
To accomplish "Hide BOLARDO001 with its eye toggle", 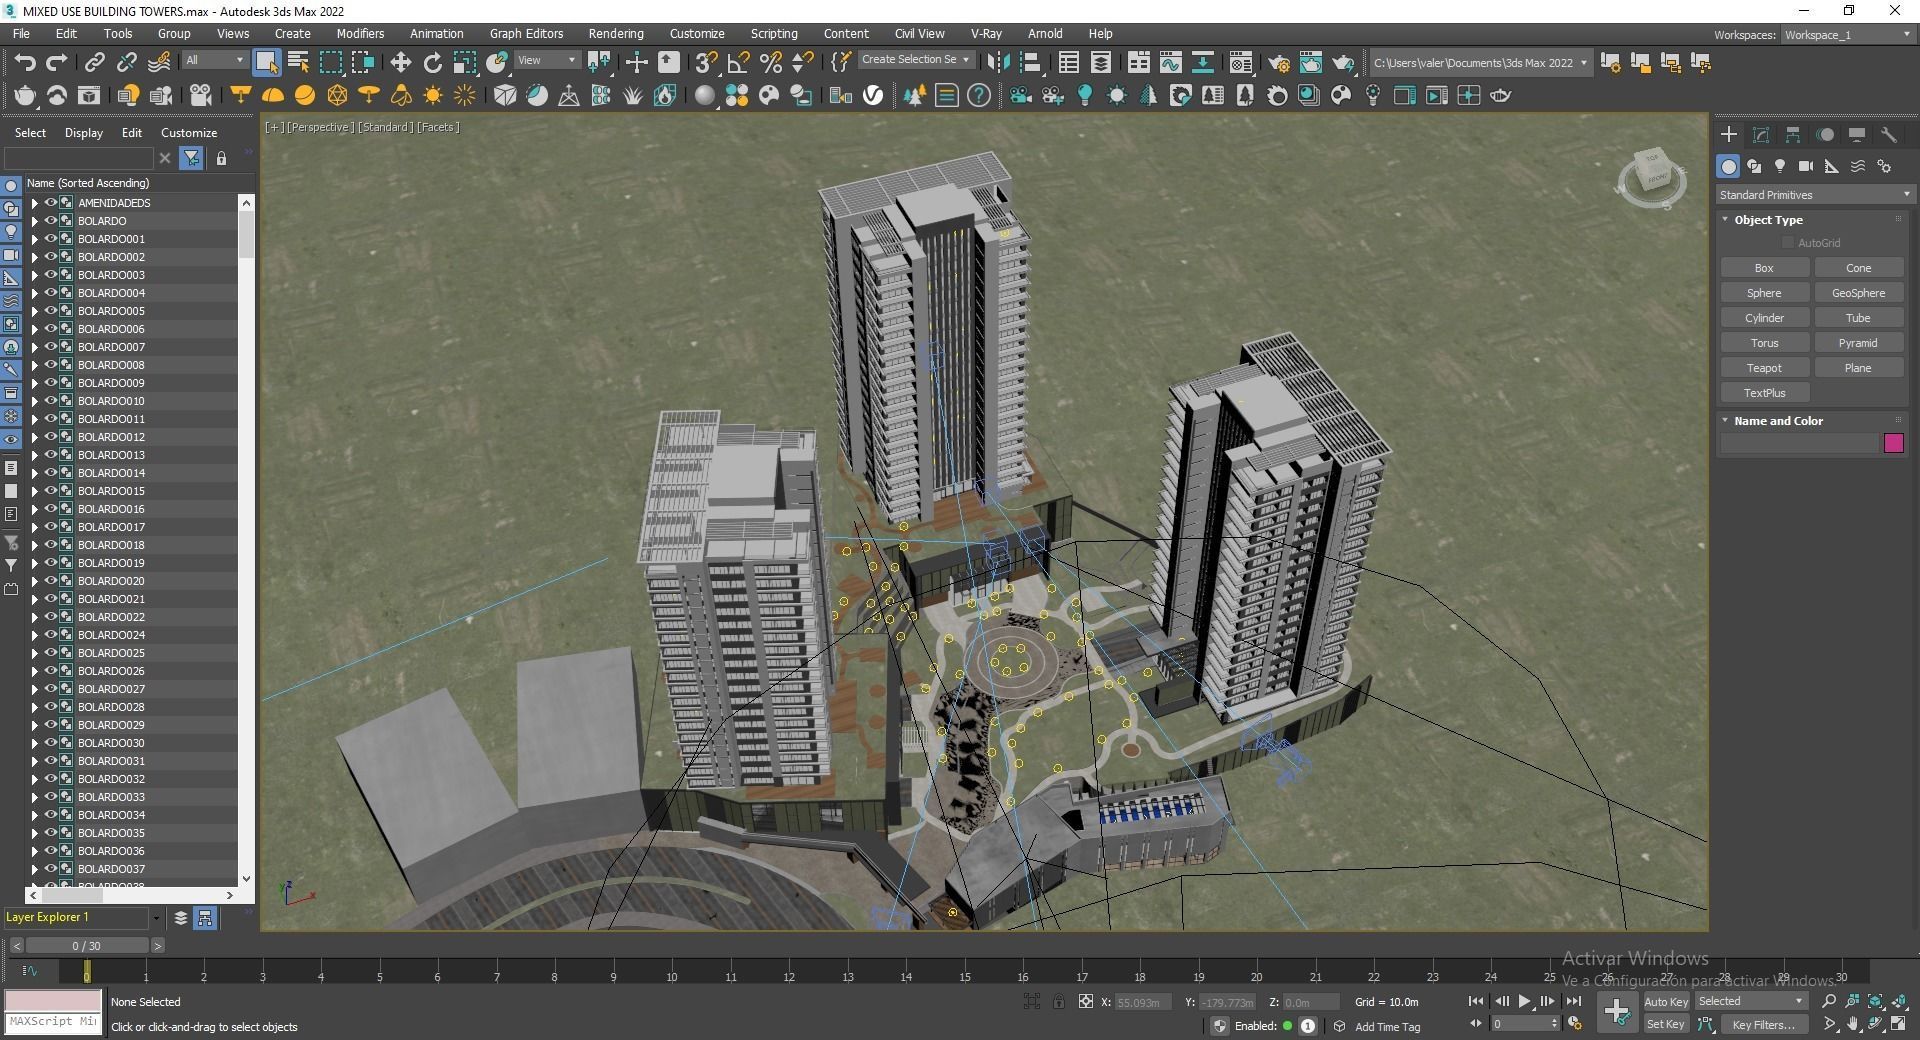I will [x=50, y=239].
